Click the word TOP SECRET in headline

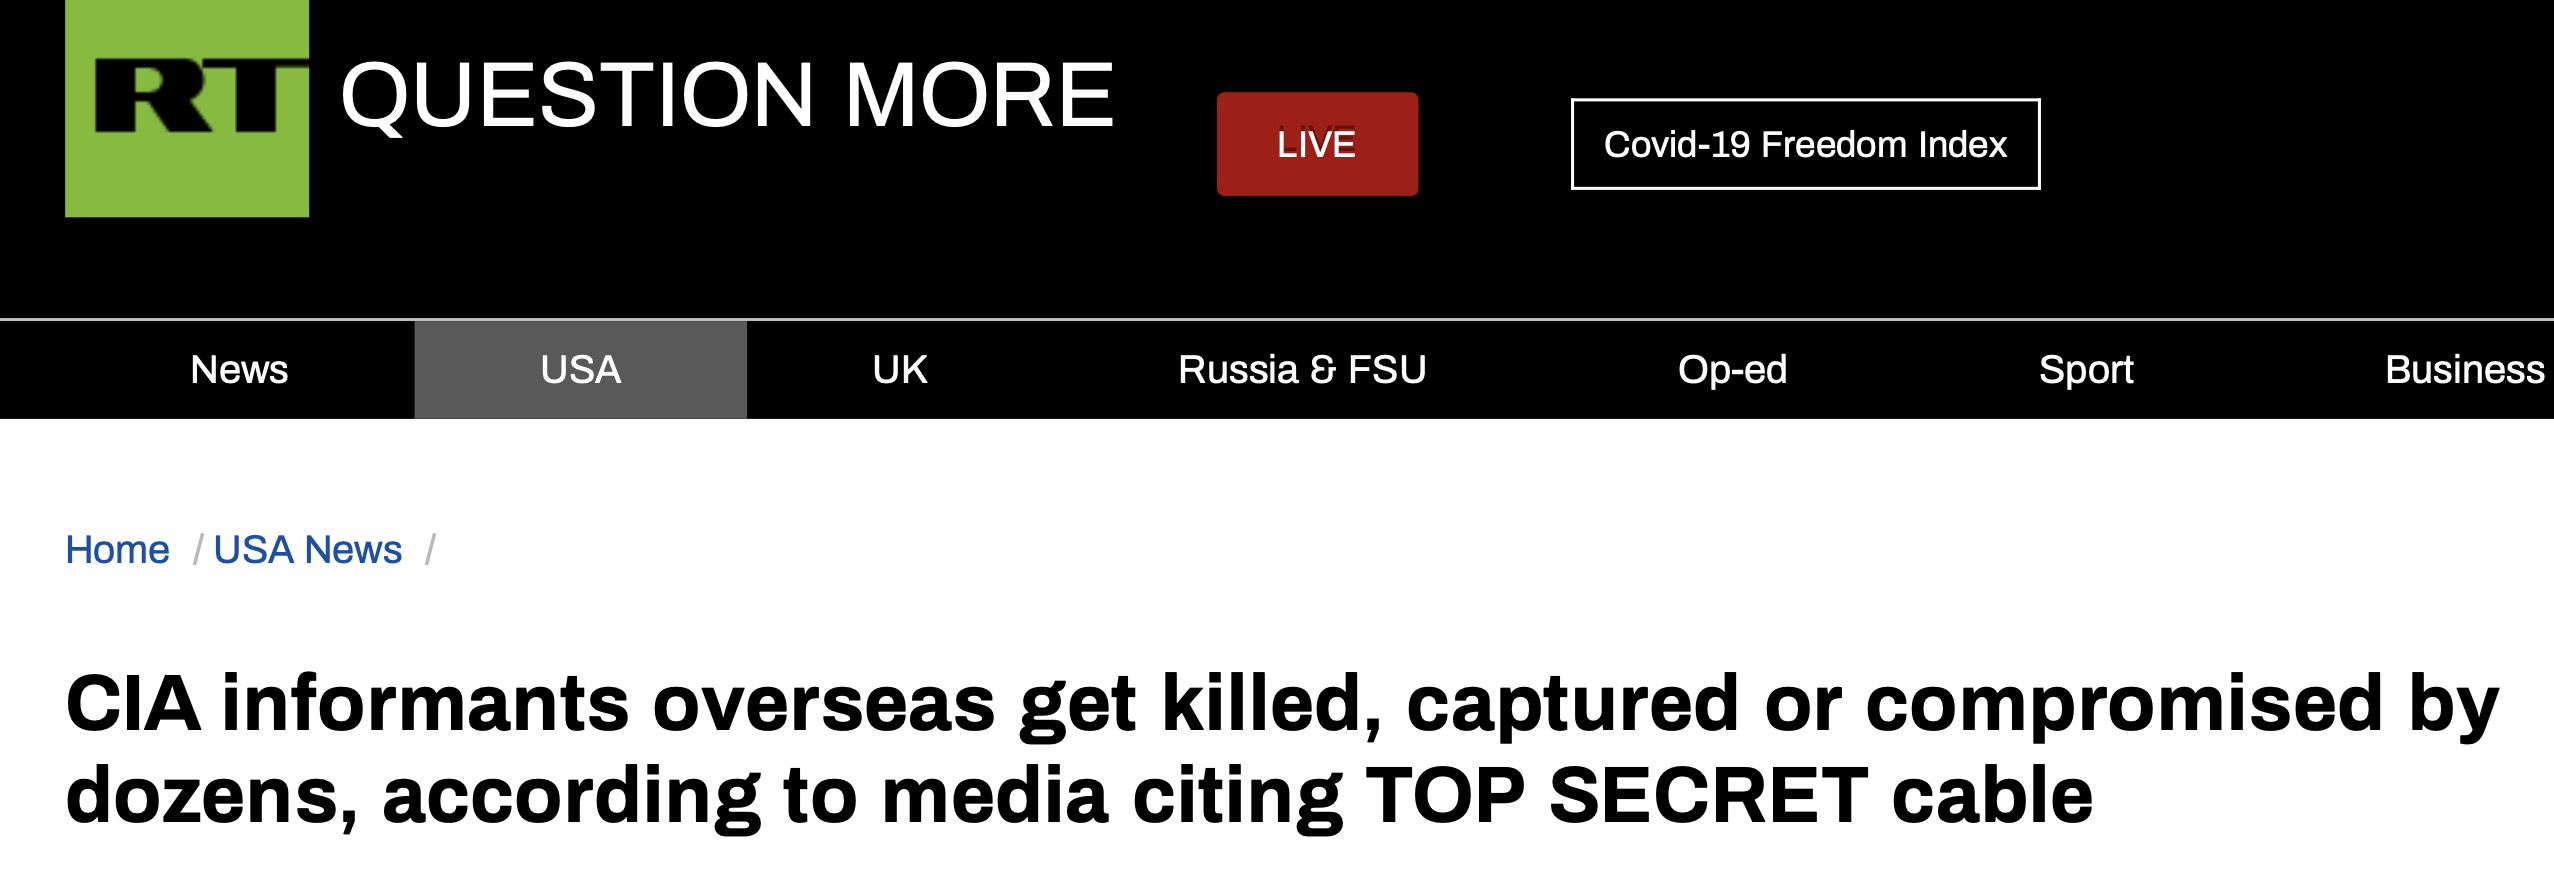coord(1616,796)
